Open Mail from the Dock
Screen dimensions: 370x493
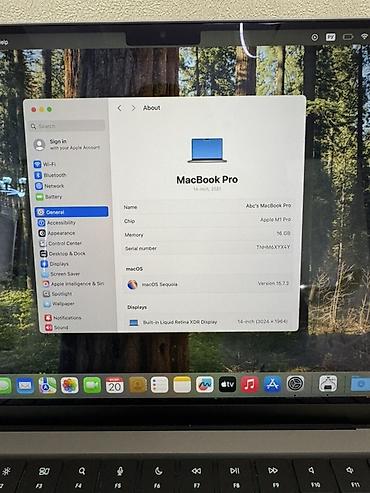tap(25, 386)
